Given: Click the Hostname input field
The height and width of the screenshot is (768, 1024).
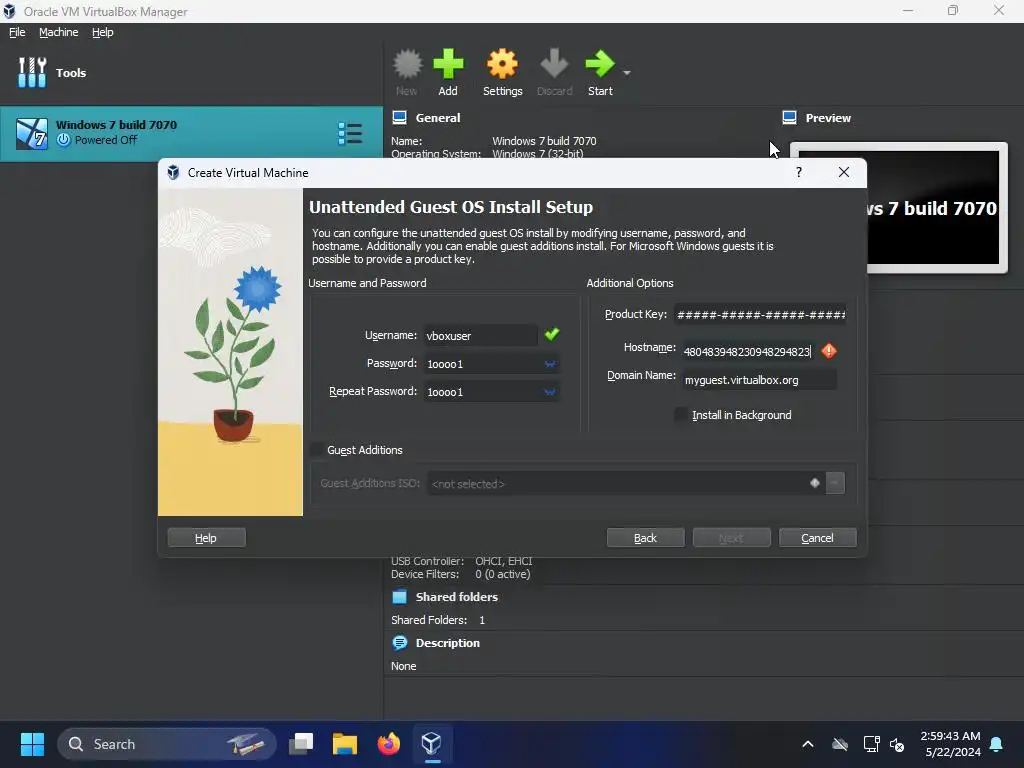Looking at the screenshot, I should tap(748, 351).
